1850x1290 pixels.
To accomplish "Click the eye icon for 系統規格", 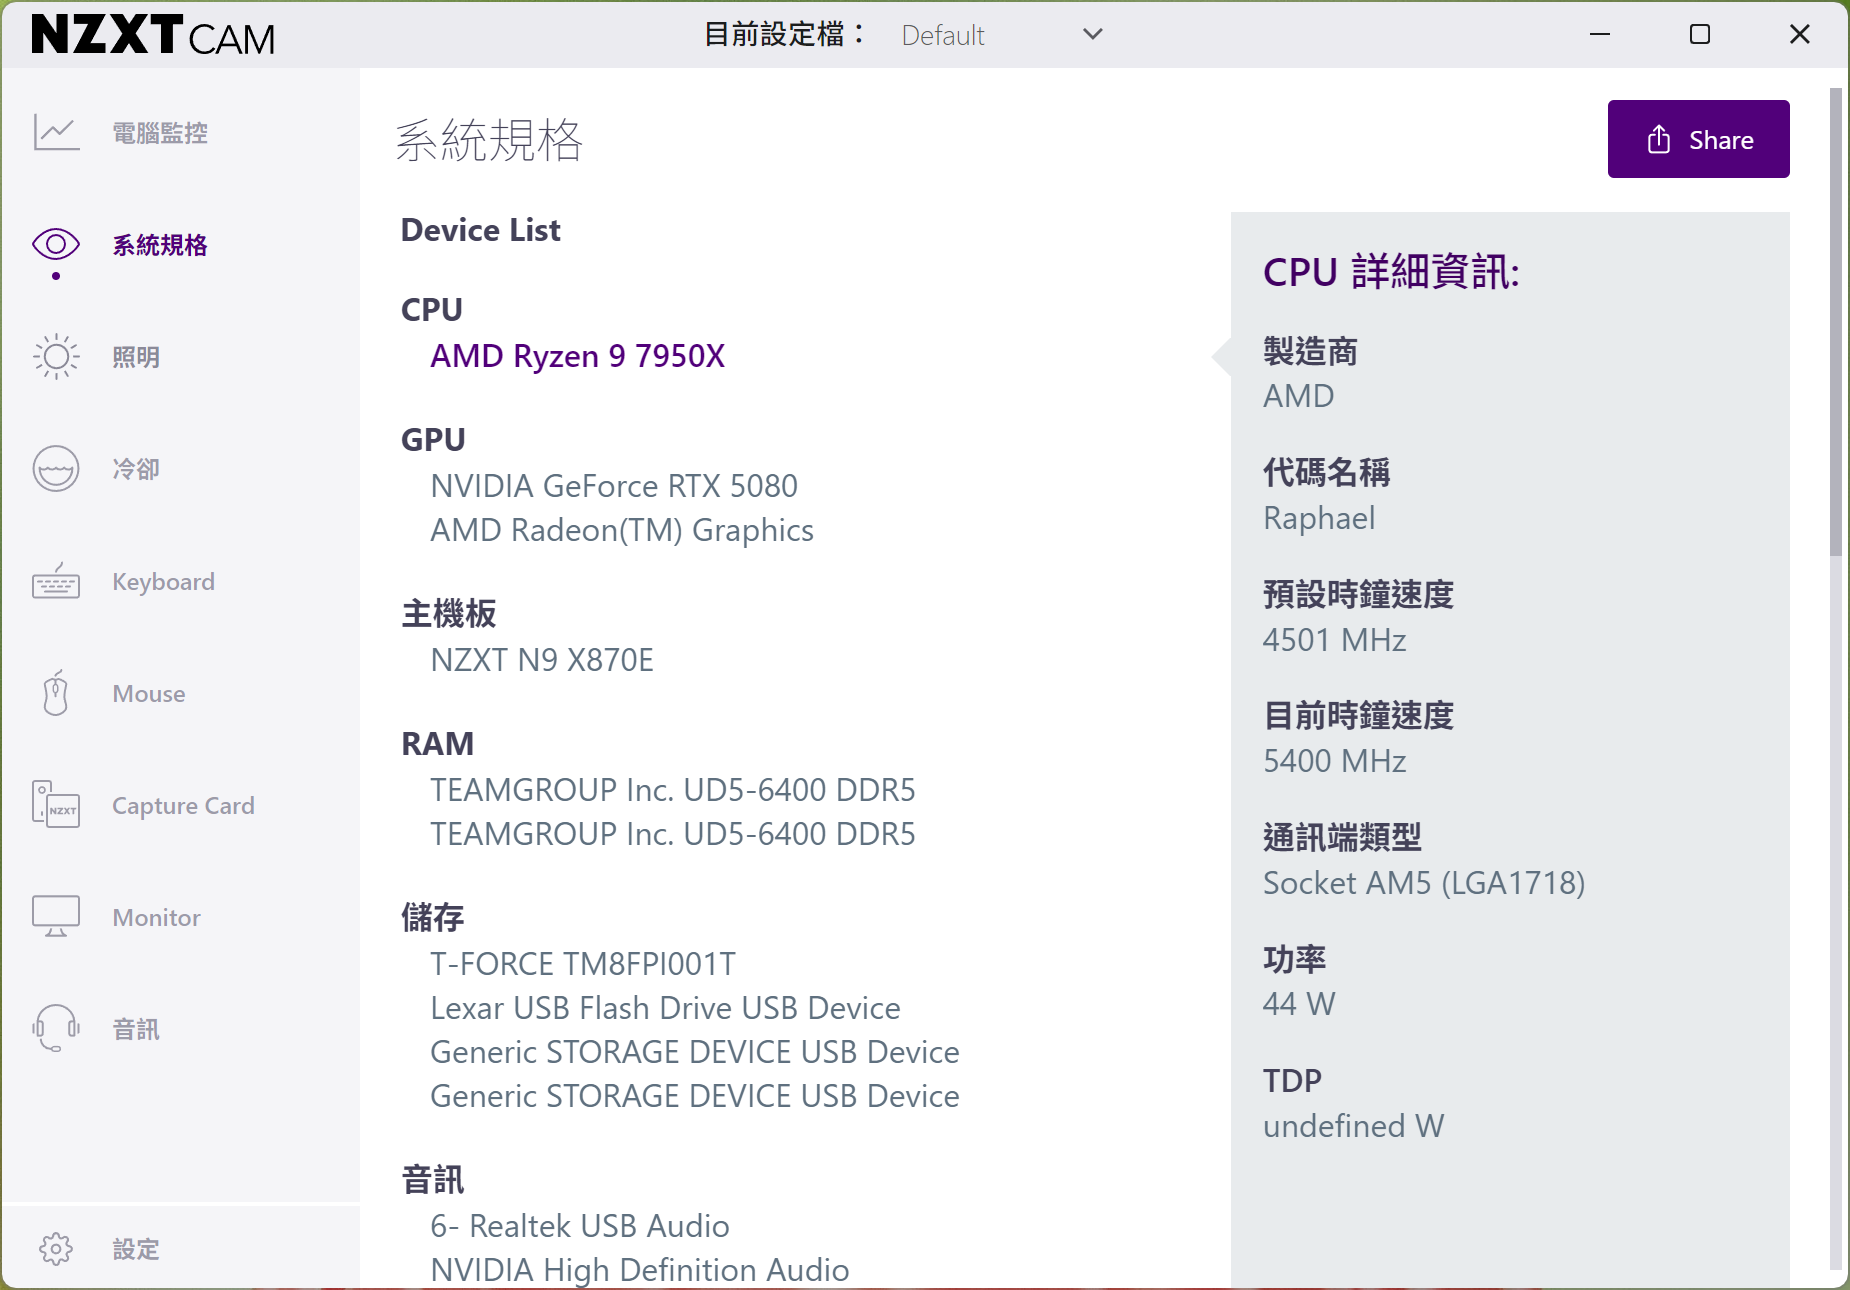I will [x=56, y=244].
